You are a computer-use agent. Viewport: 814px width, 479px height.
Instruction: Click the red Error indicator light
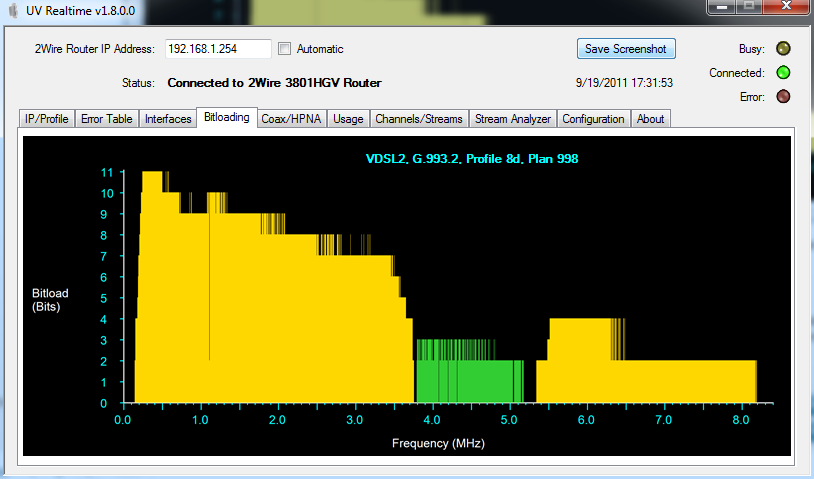pos(784,97)
